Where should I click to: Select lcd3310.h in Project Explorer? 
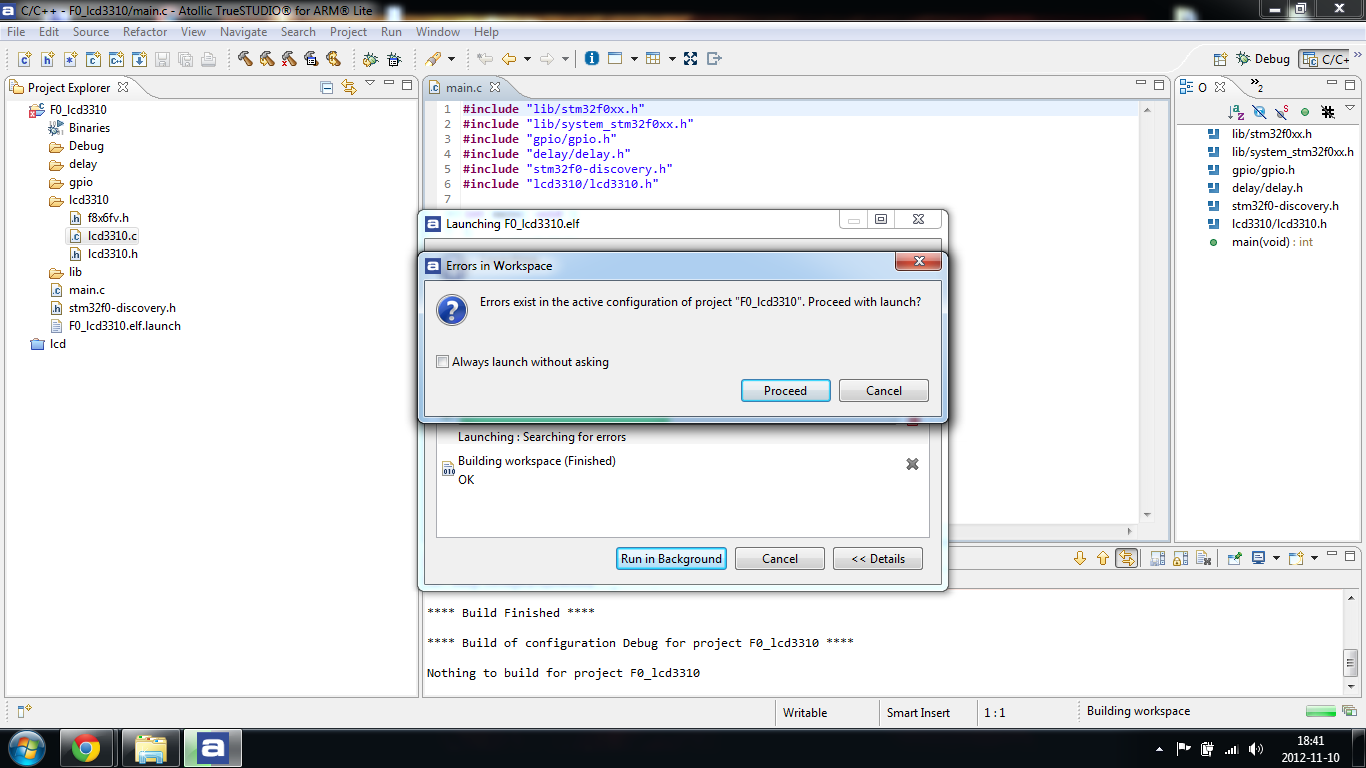pyautogui.click(x=112, y=254)
